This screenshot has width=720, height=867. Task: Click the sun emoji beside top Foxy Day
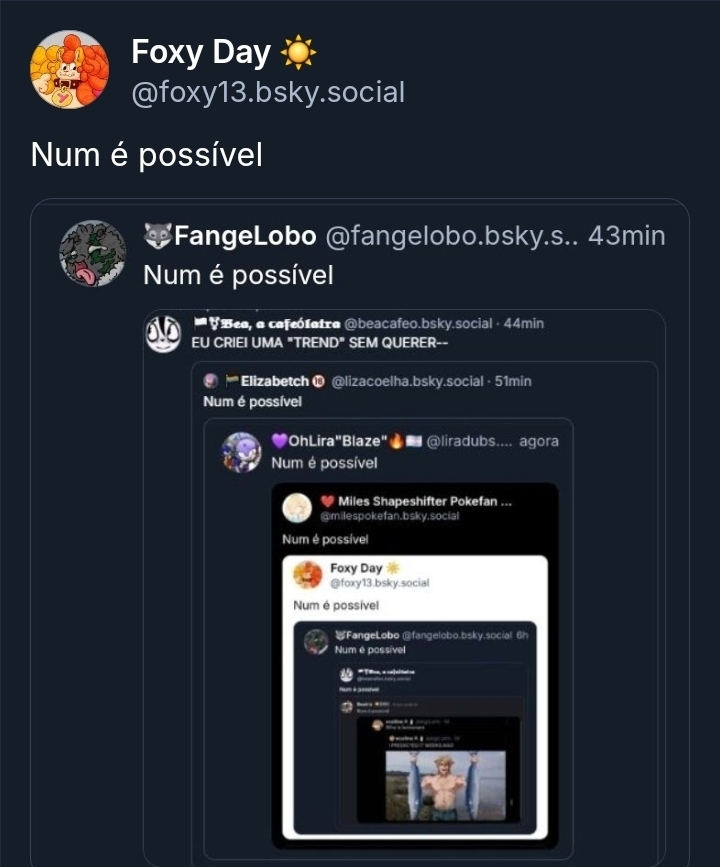click(298, 52)
